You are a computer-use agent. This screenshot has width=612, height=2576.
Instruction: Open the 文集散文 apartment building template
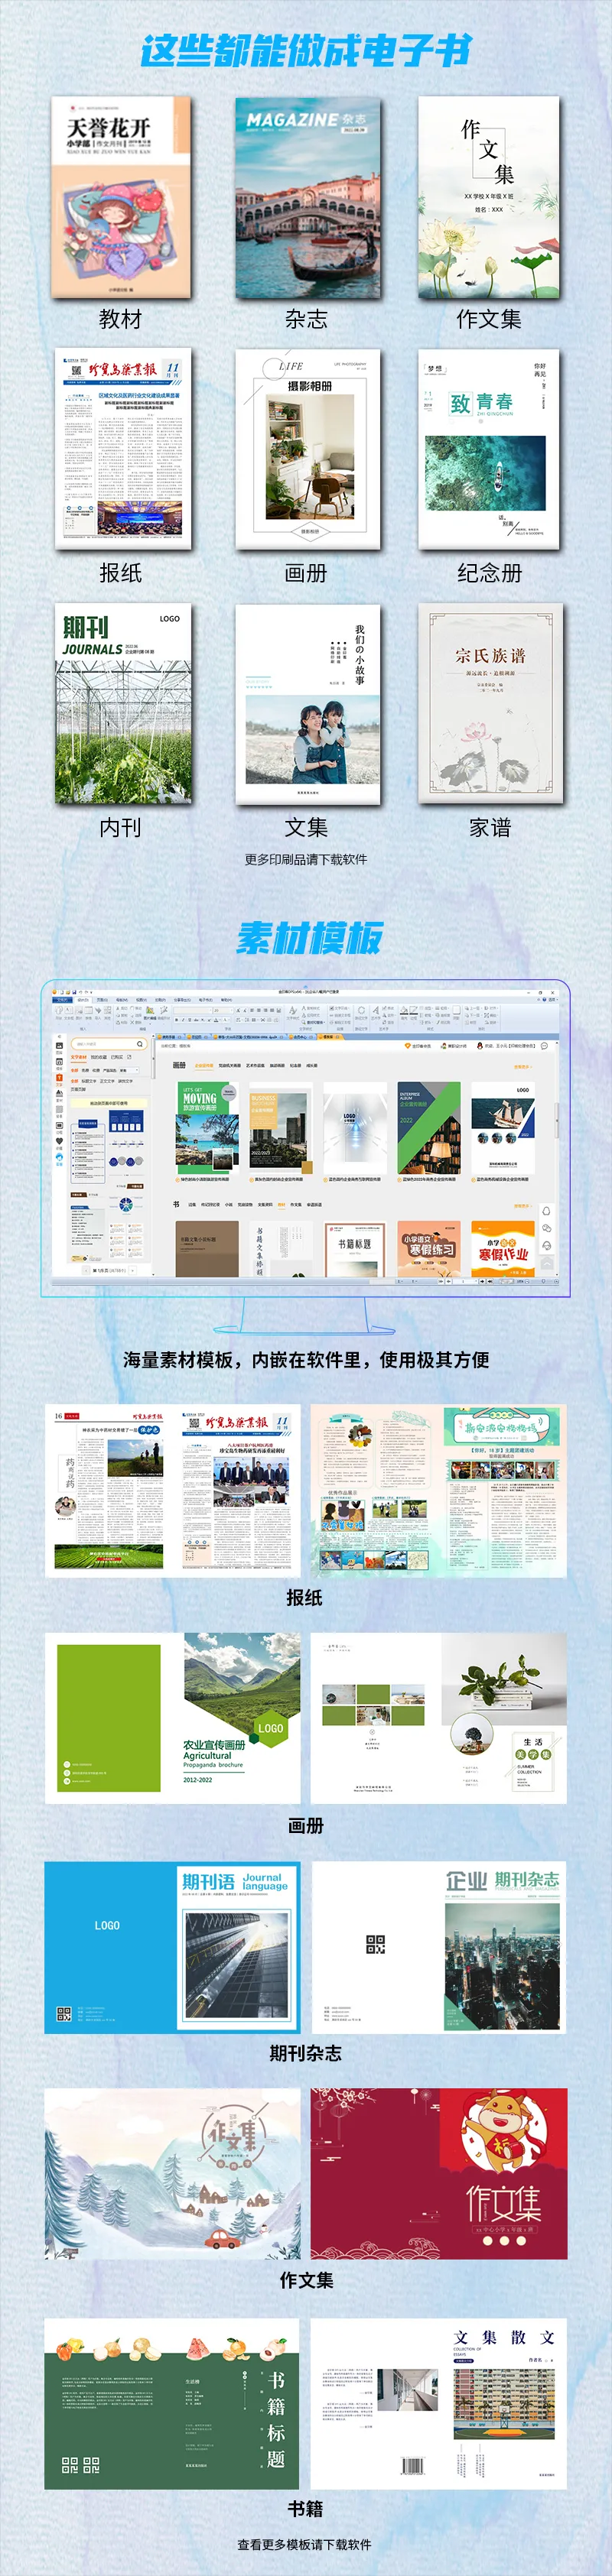[x=439, y=2403]
